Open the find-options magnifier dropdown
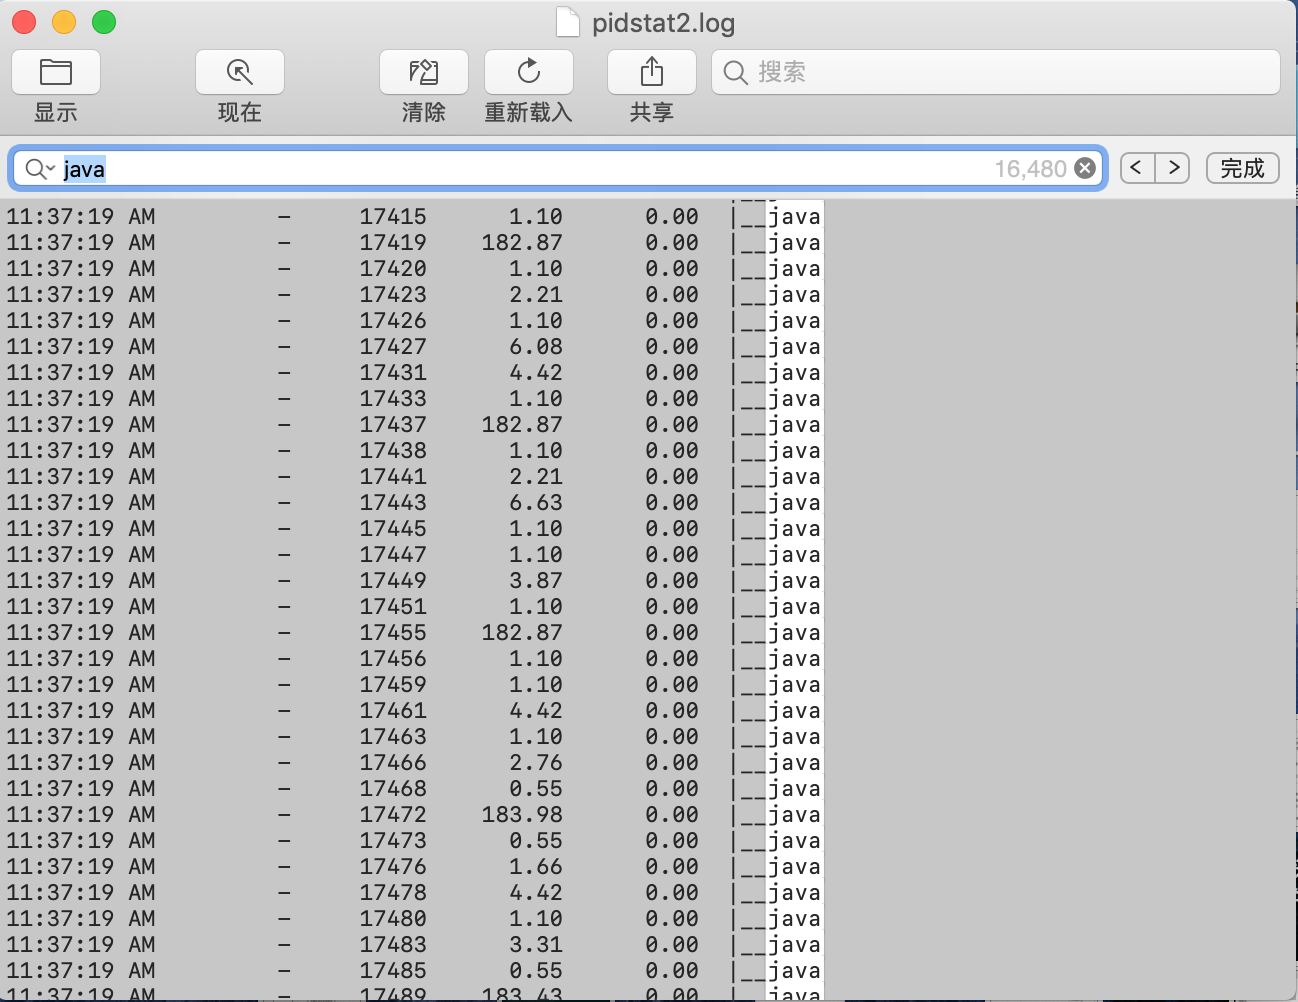The height and width of the screenshot is (1002, 1298). pos(40,169)
